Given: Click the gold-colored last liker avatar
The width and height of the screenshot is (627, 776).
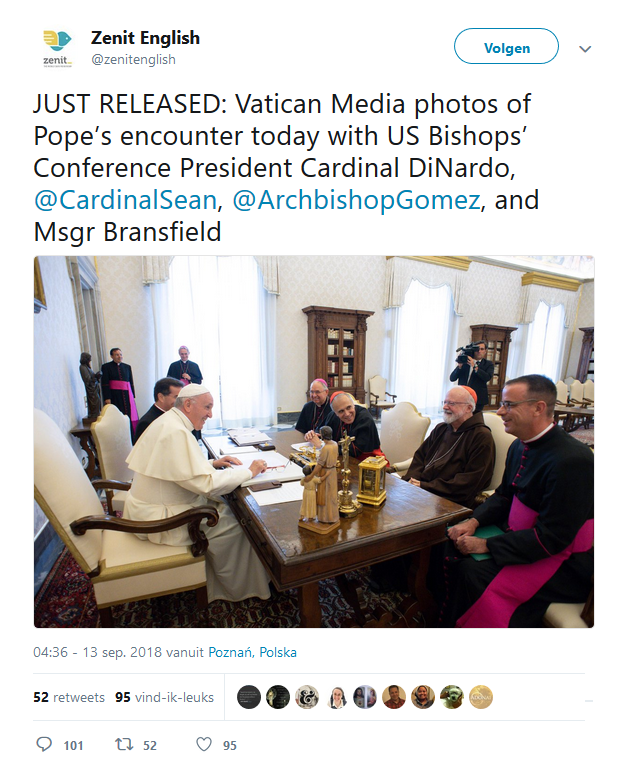Looking at the screenshot, I should 481,697.
